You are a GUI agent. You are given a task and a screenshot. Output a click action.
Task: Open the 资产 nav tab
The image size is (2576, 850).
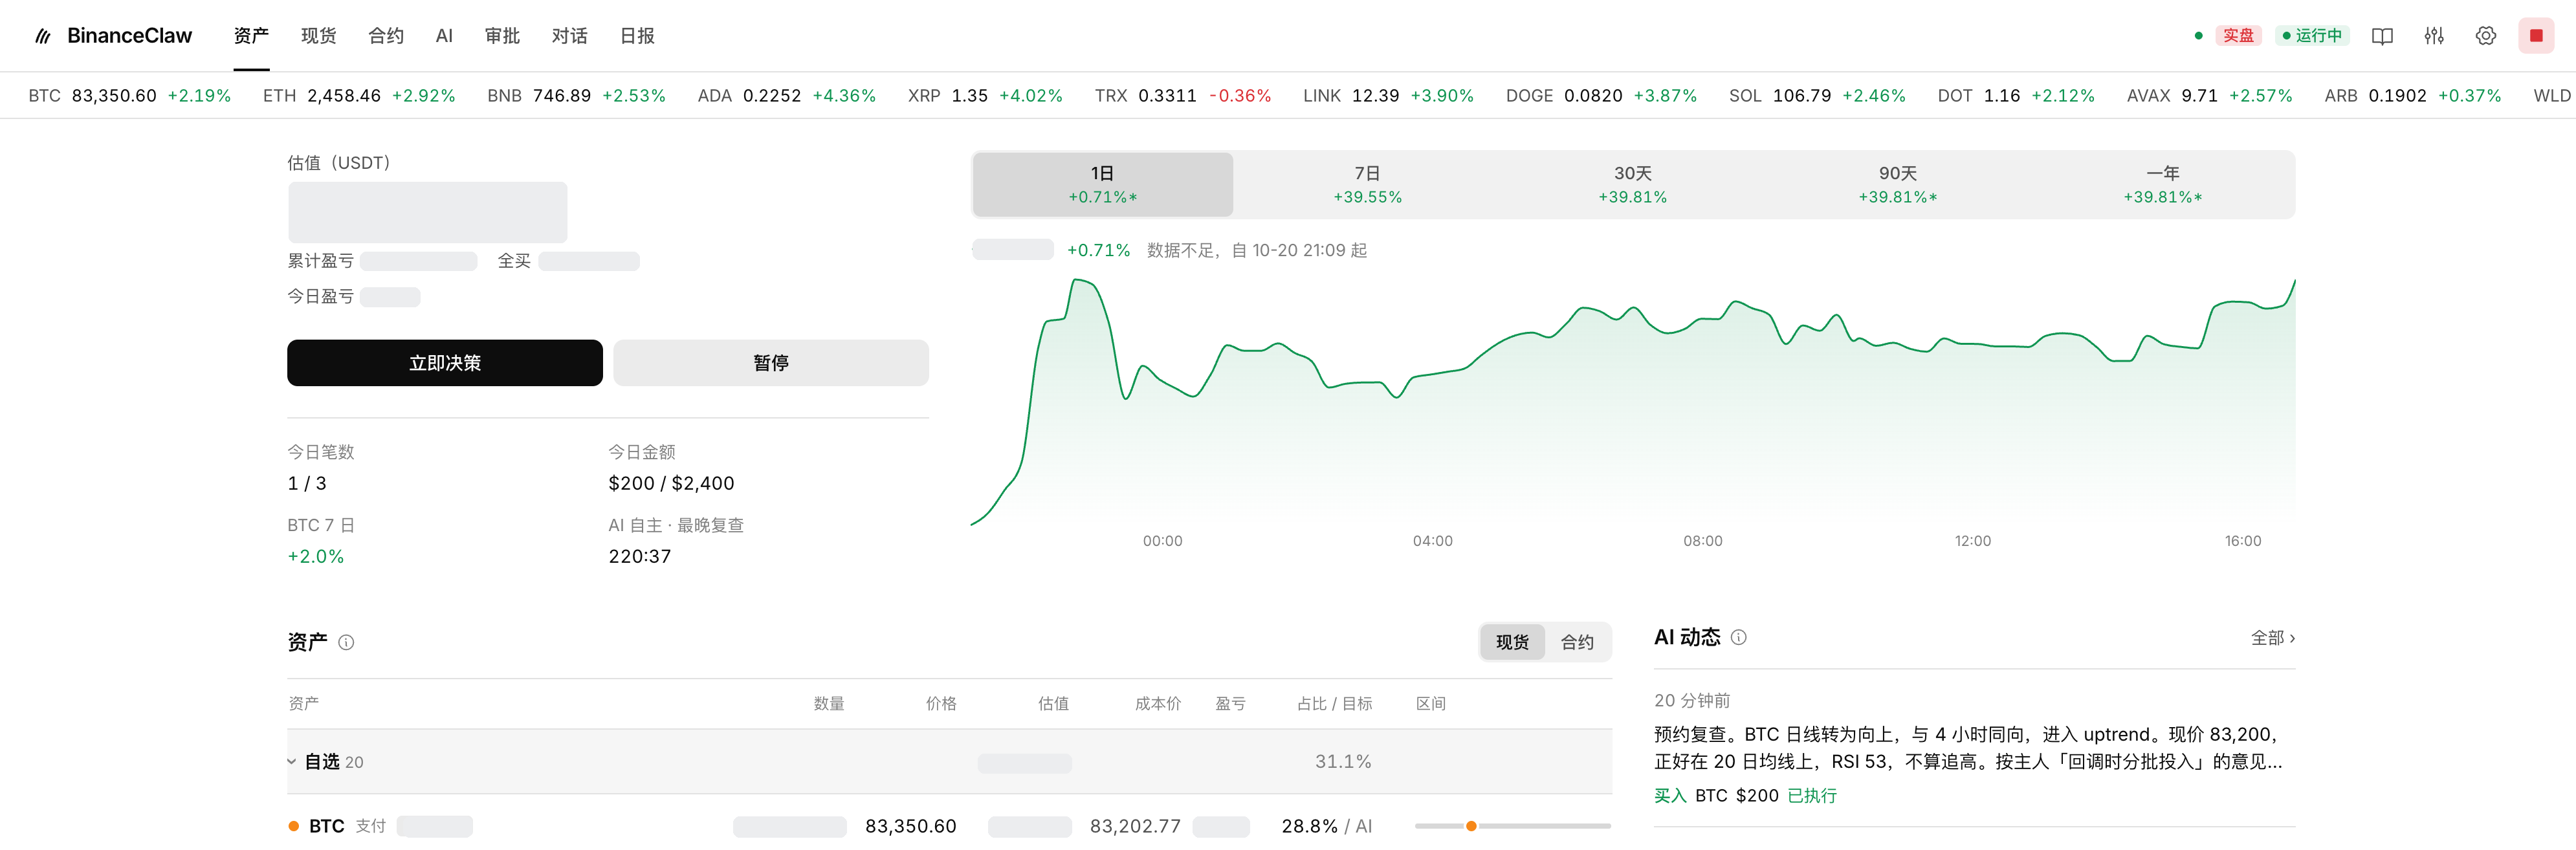point(251,36)
